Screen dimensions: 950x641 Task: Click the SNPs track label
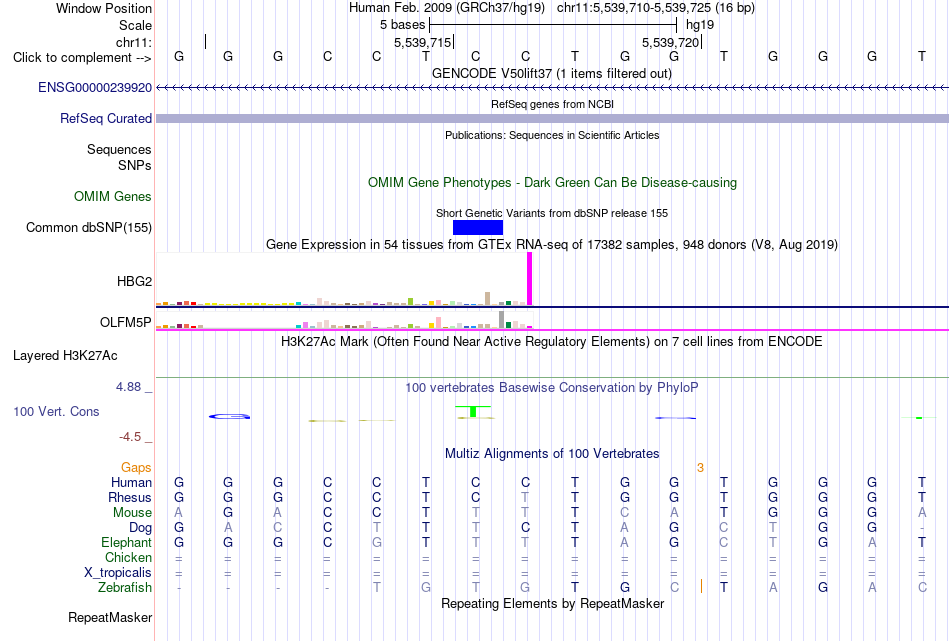coord(135,165)
